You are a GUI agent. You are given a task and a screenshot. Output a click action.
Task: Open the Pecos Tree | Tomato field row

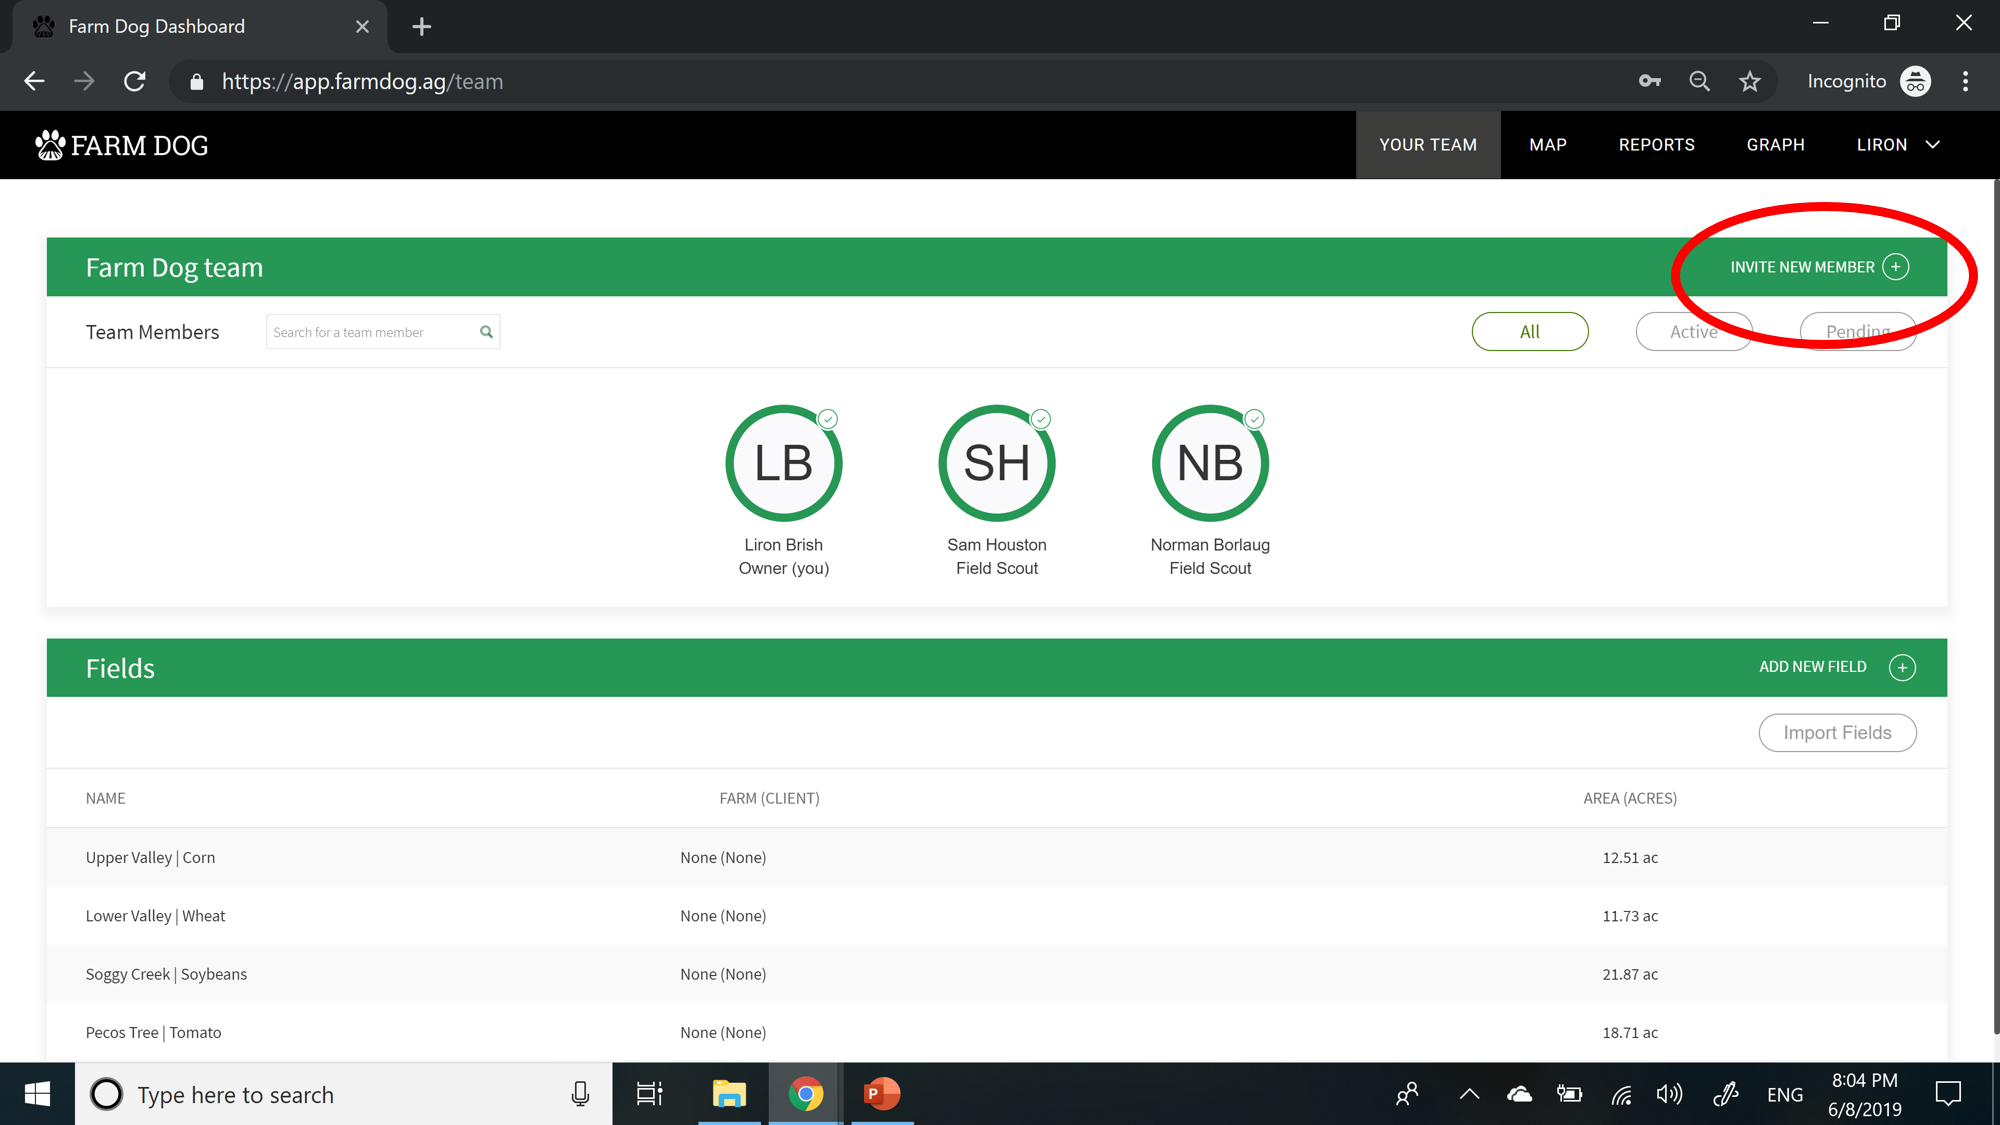click(996, 1032)
